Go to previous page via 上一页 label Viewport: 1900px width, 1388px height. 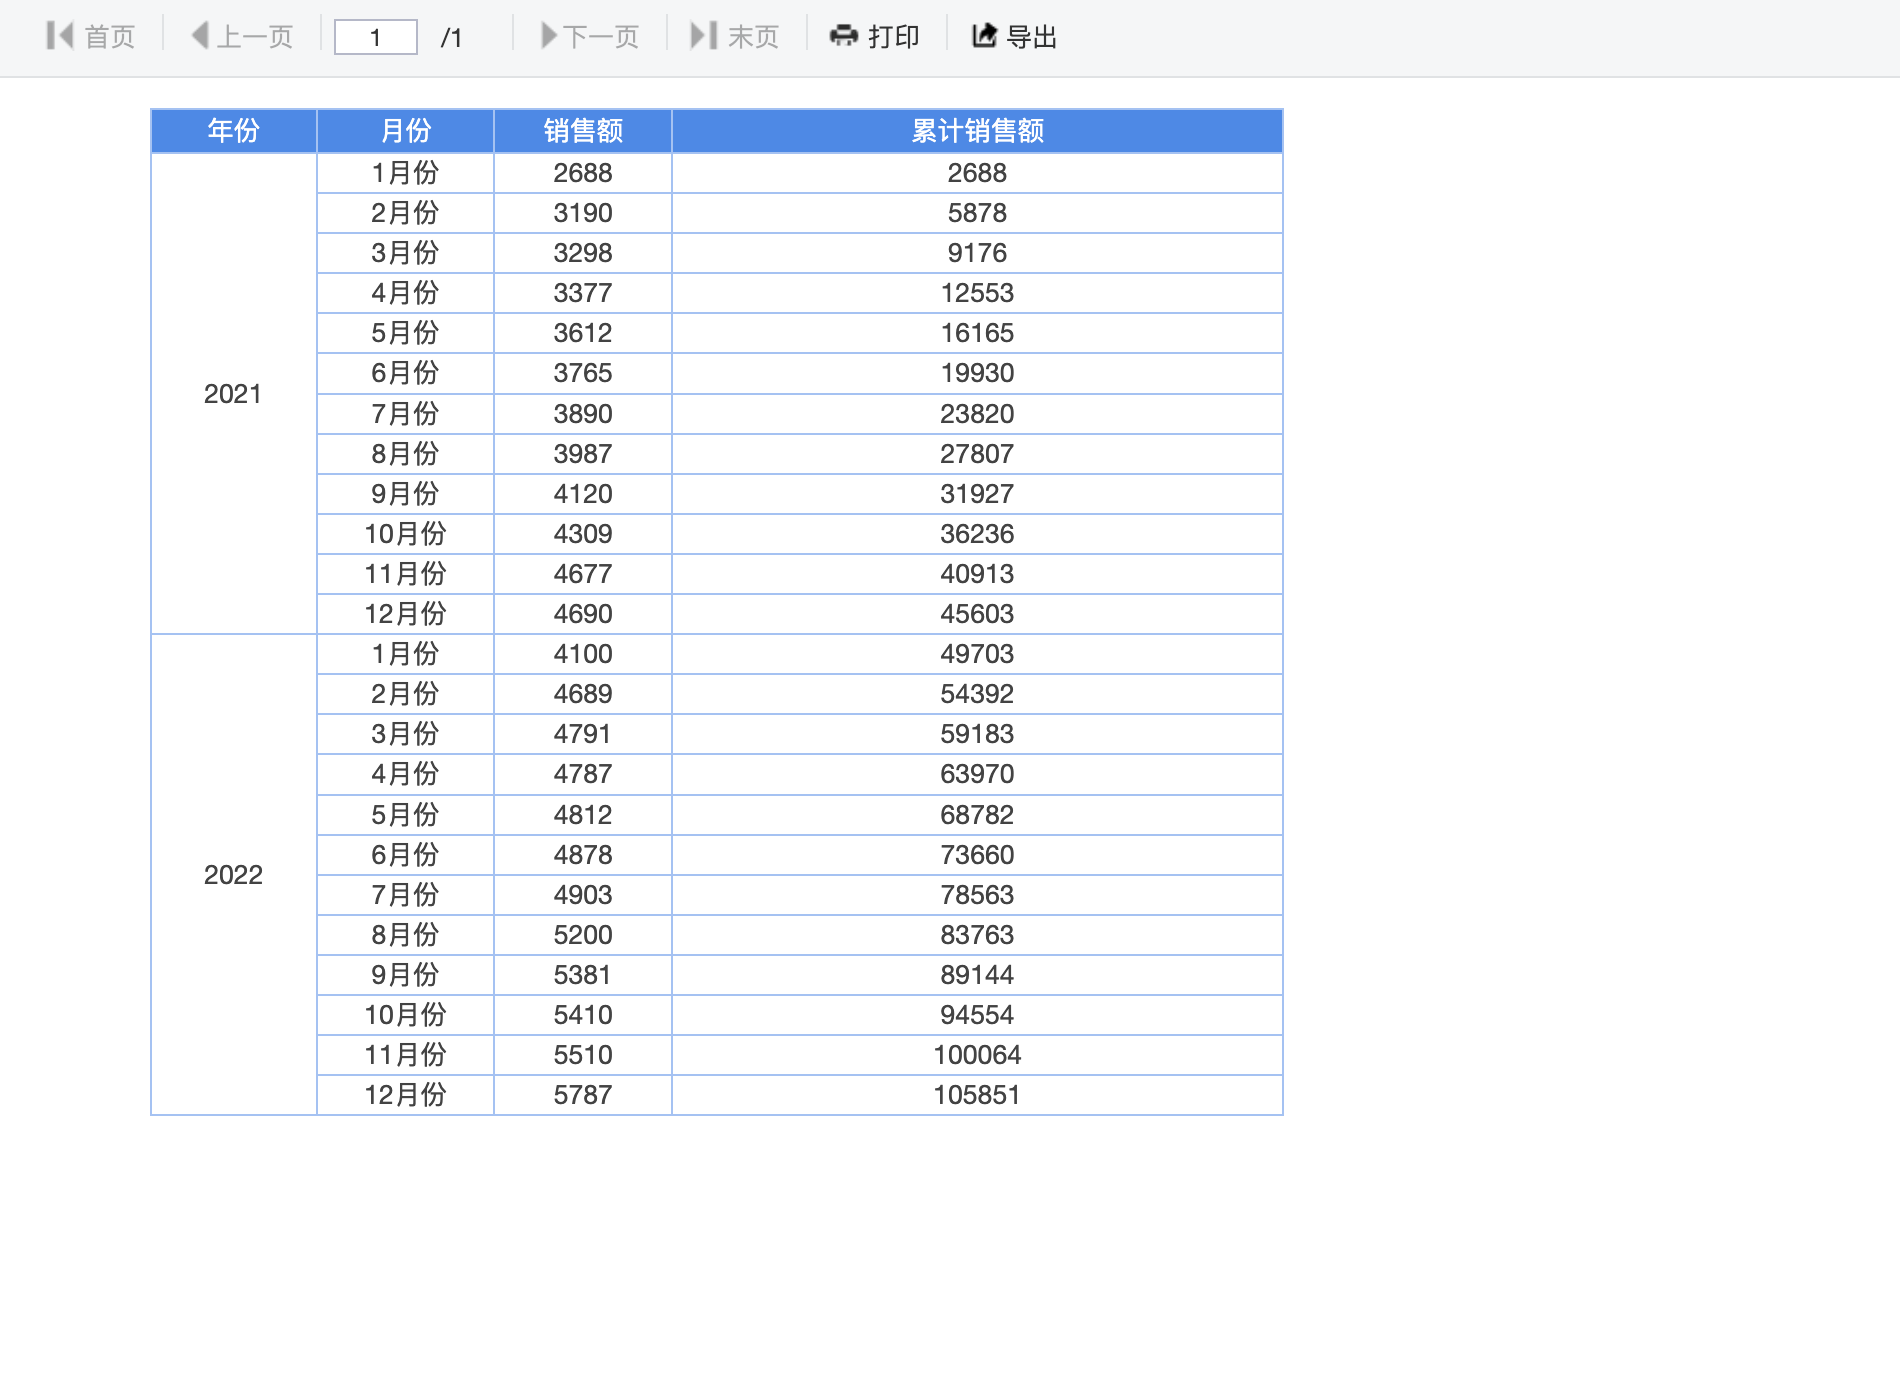coord(255,37)
